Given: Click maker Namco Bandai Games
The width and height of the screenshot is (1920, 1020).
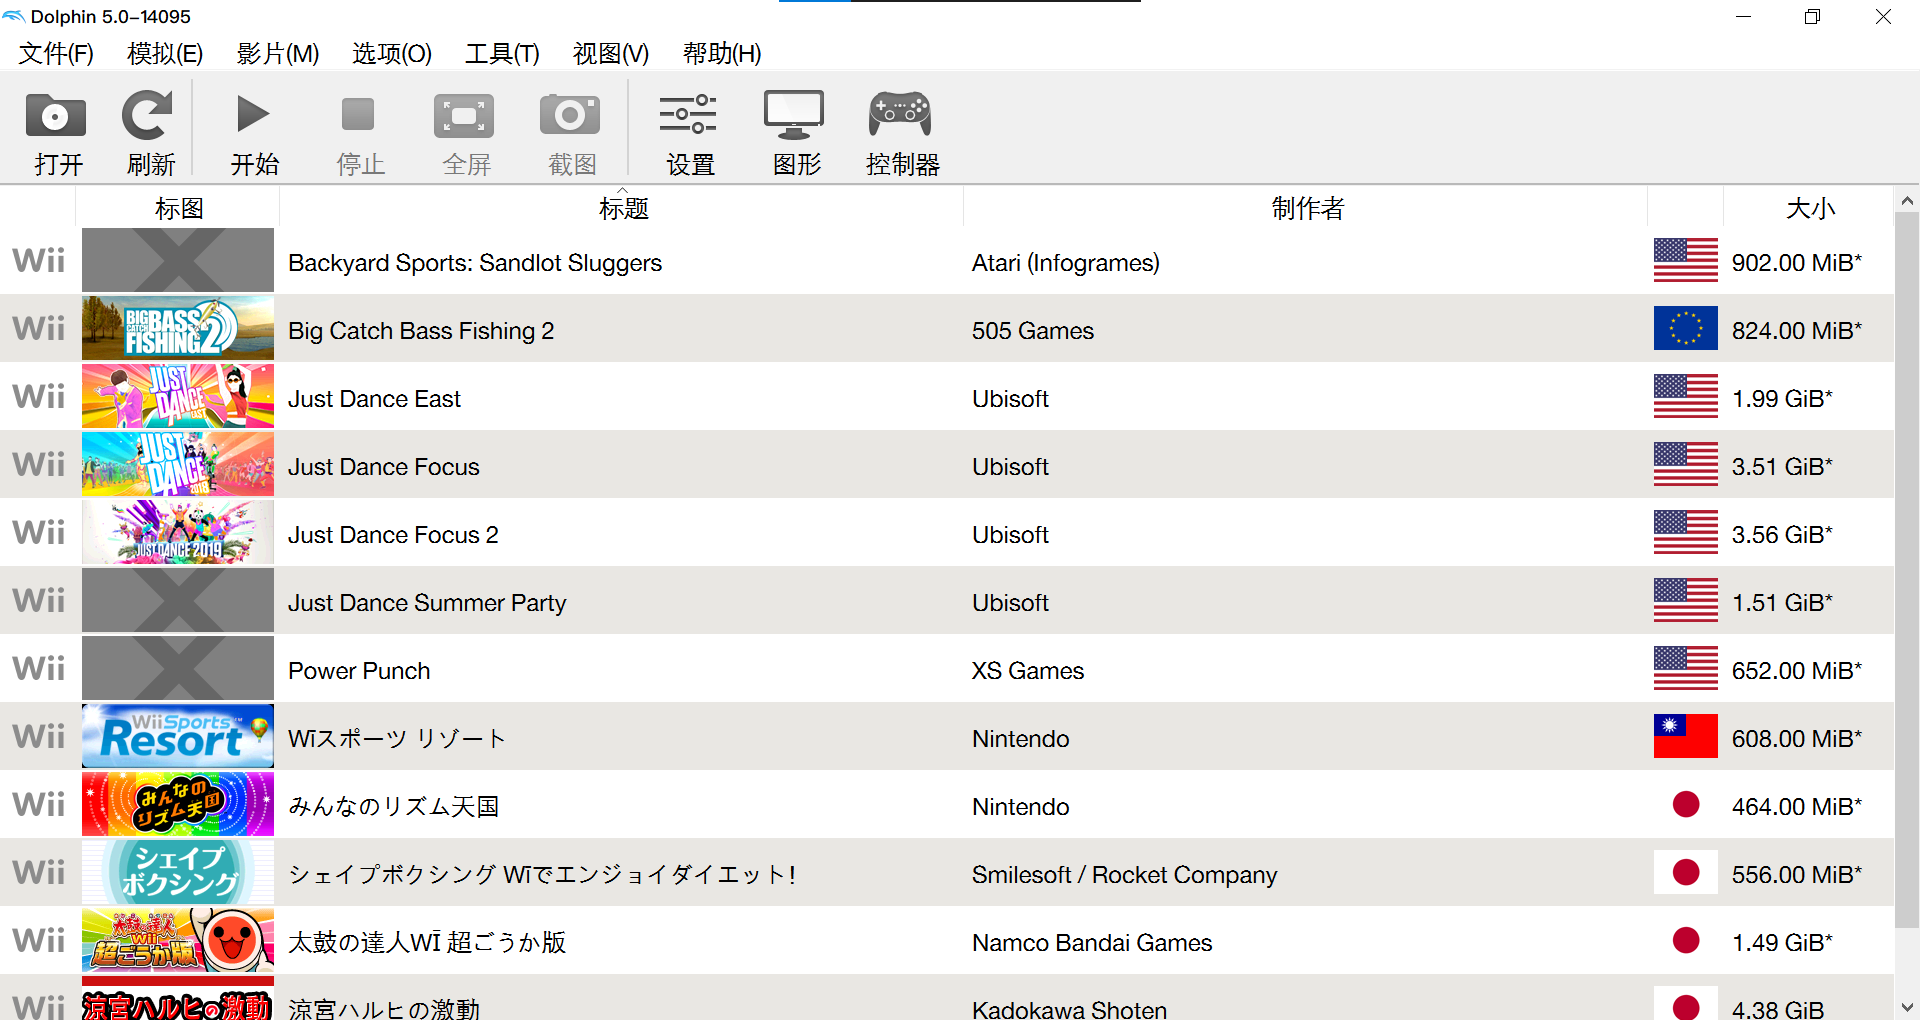Looking at the screenshot, I should [x=1092, y=943].
